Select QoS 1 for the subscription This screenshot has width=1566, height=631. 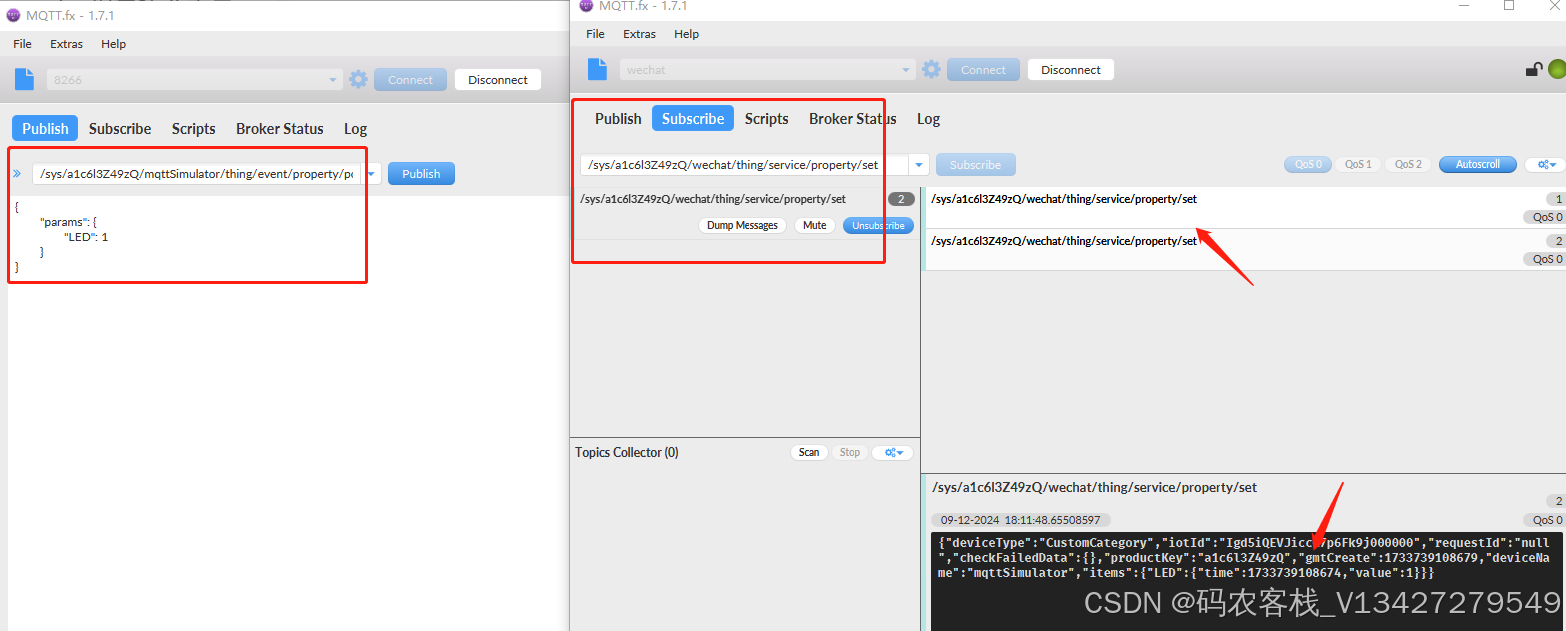[x=1357, y=164]
